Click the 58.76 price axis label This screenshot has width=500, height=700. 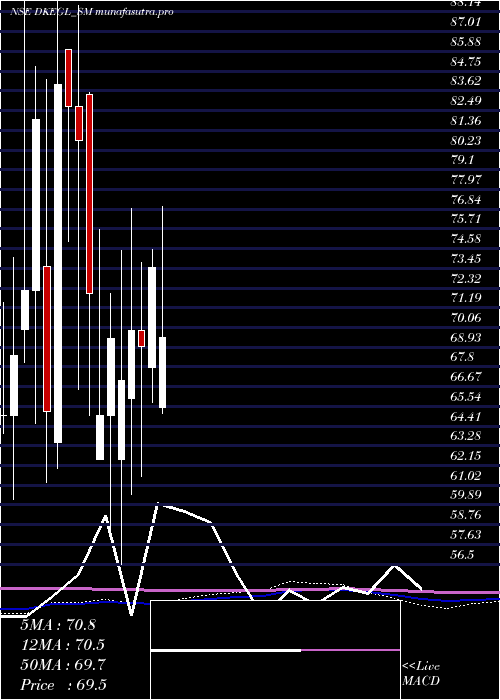point(466,515)
